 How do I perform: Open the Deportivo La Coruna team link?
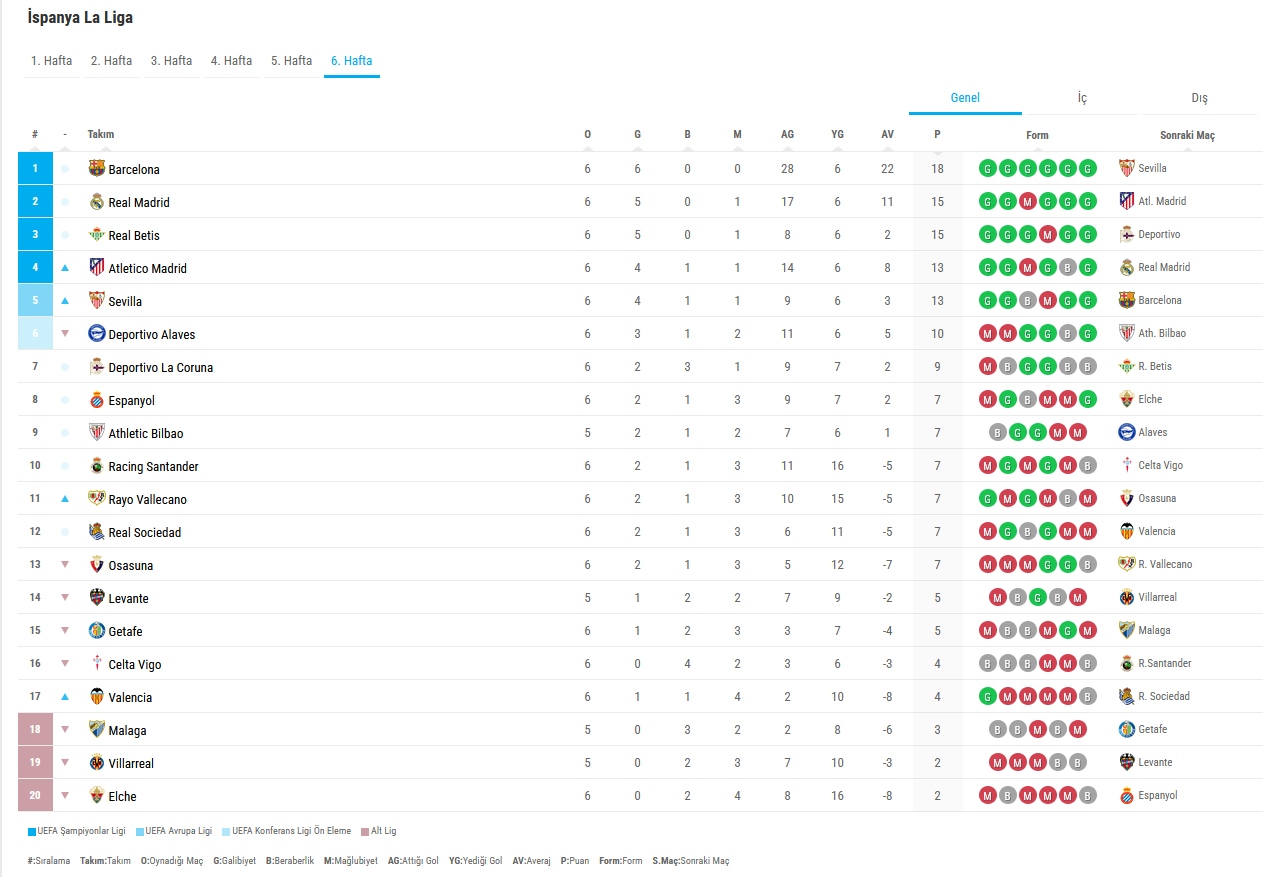pyautogui.click(x=161, y=368)
